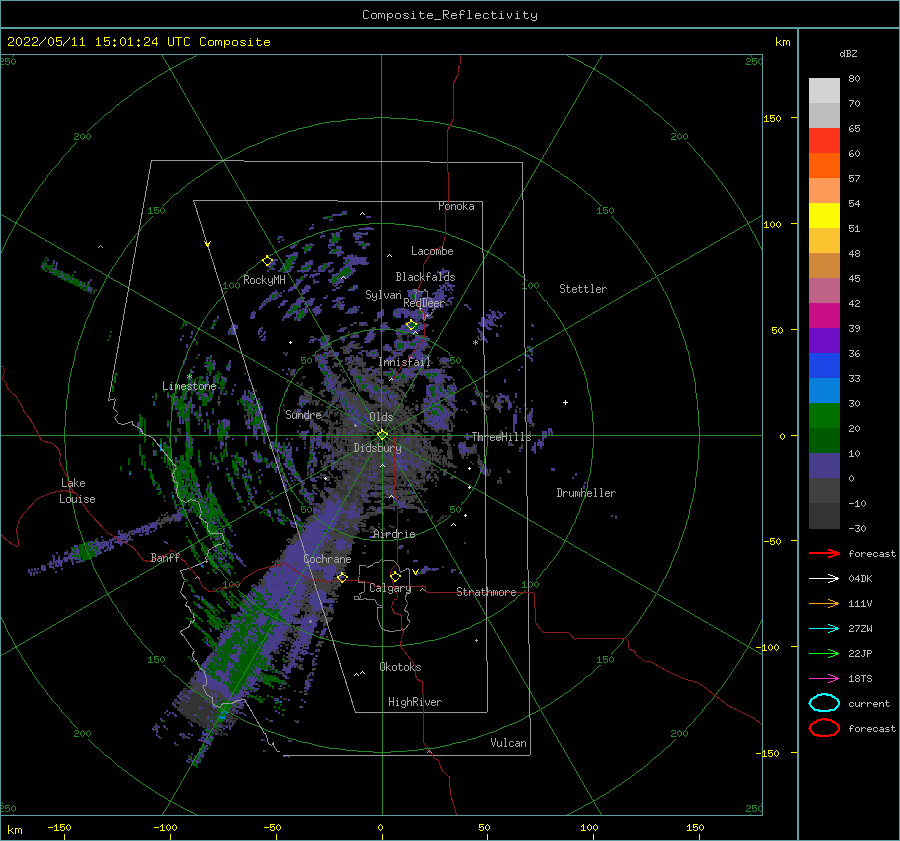Click the Stettler city label

click(x=583, y=289)
